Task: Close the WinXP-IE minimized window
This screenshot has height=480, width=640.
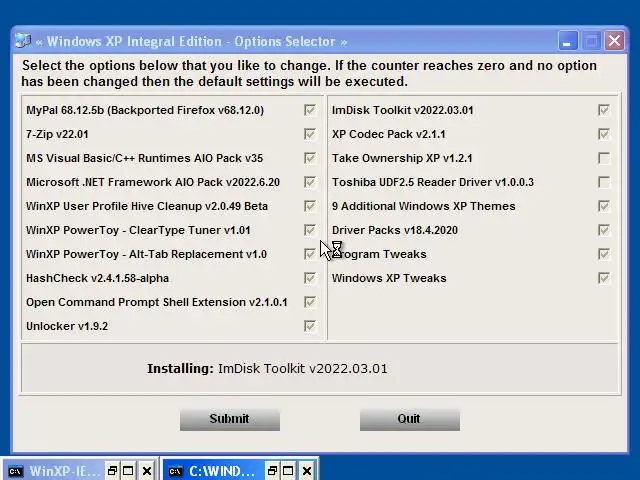Action: pyautogui.click(x=147, y=471)
